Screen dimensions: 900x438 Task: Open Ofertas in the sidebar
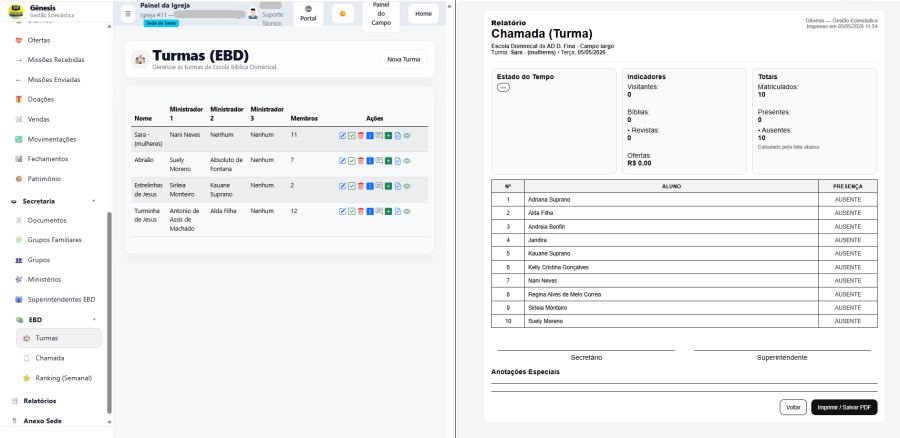[x=39, y=40]
